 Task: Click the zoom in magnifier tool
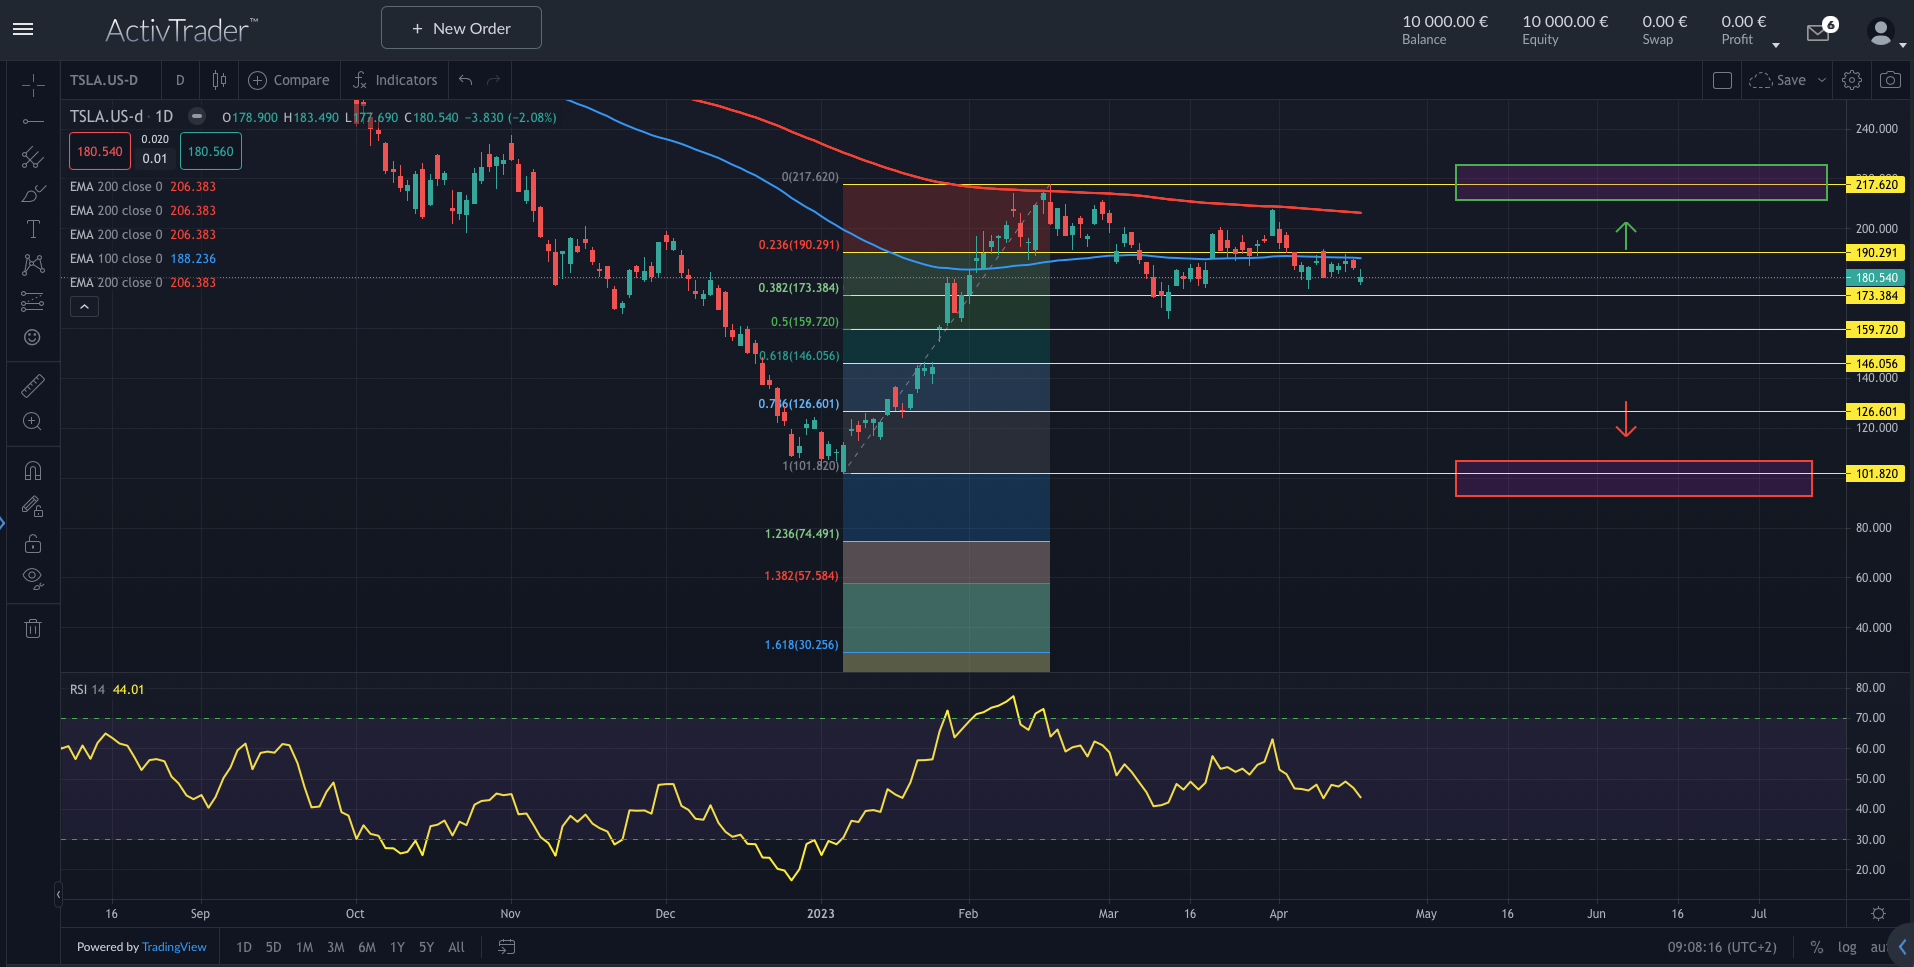[x=33, y=421]
